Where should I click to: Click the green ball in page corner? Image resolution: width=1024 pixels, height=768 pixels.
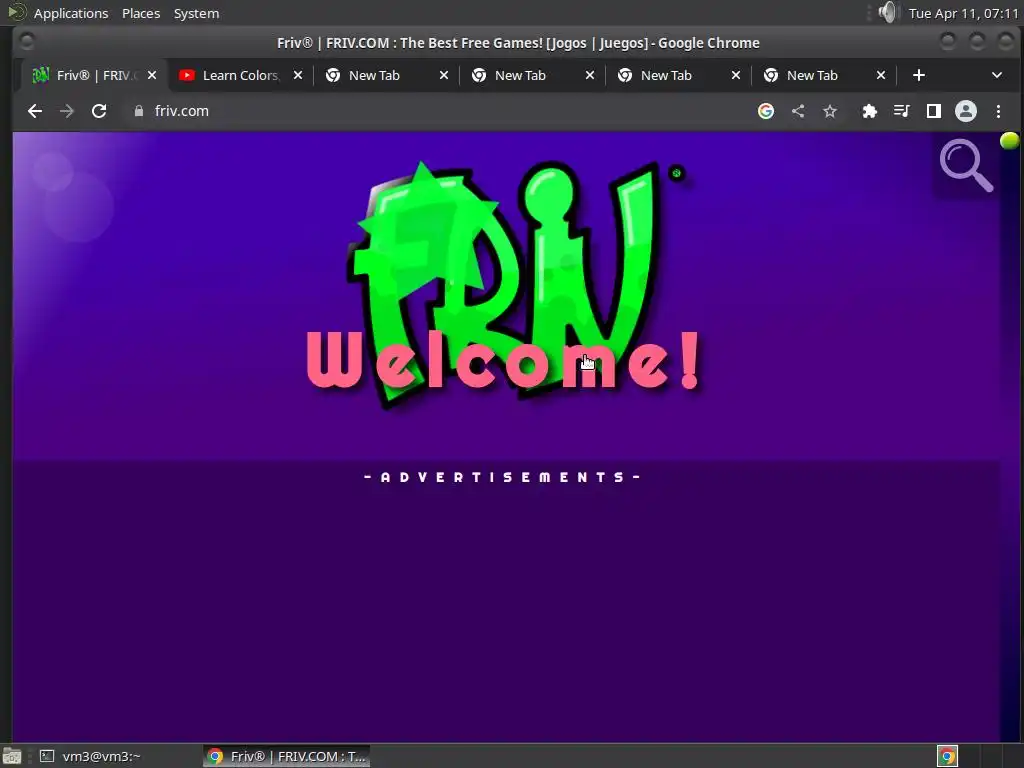[x=1010, y=140]
